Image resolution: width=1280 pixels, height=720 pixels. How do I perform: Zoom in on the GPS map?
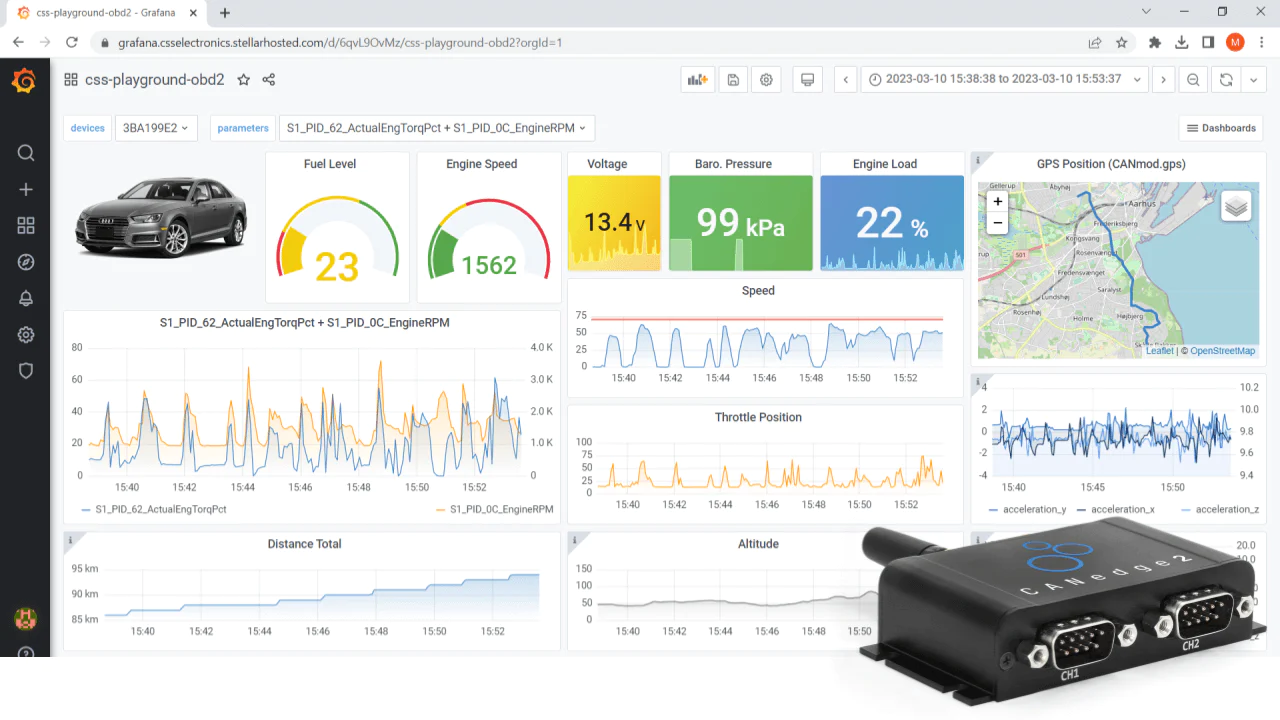997,201
